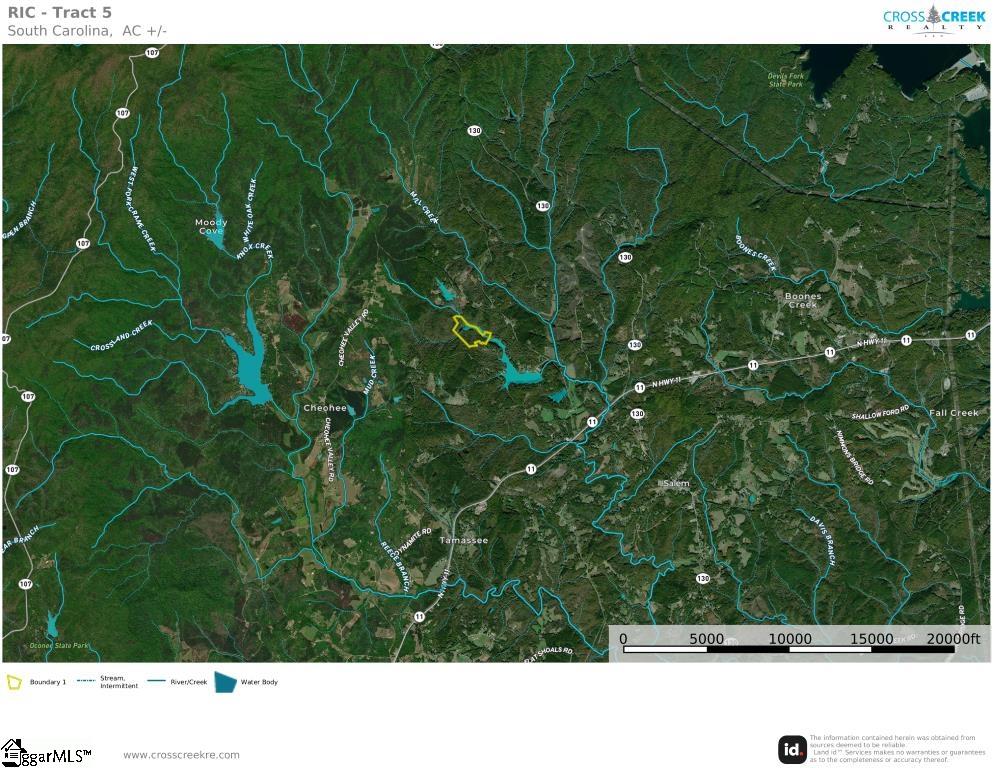Click the Devils Fork State Park label
This screenshot has height=768, width=994.
(785, 81)
